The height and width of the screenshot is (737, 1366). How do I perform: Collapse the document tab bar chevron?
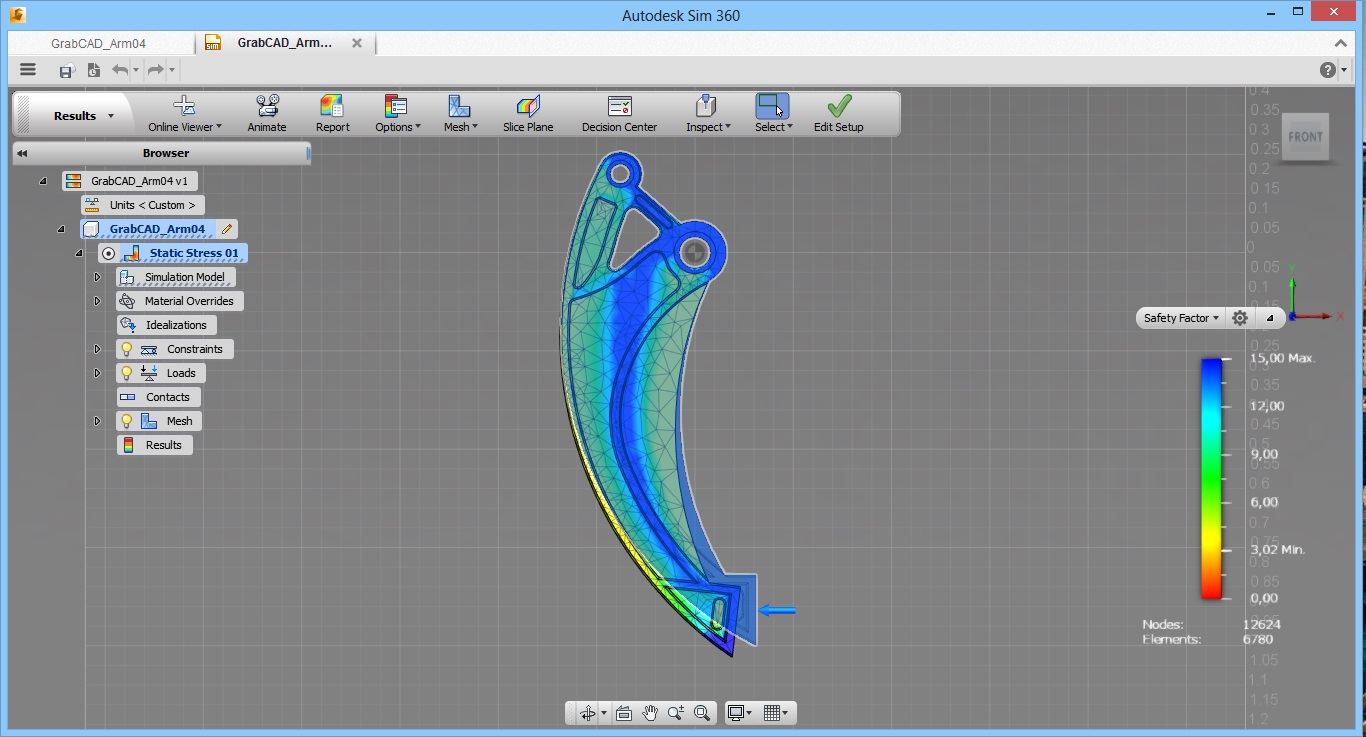(1341, 43)
